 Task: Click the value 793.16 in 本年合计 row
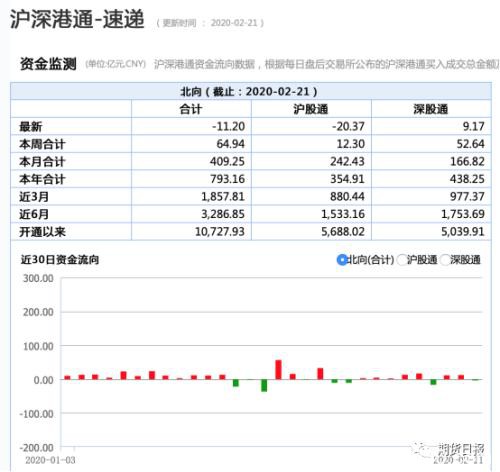(x=227, y=179)
